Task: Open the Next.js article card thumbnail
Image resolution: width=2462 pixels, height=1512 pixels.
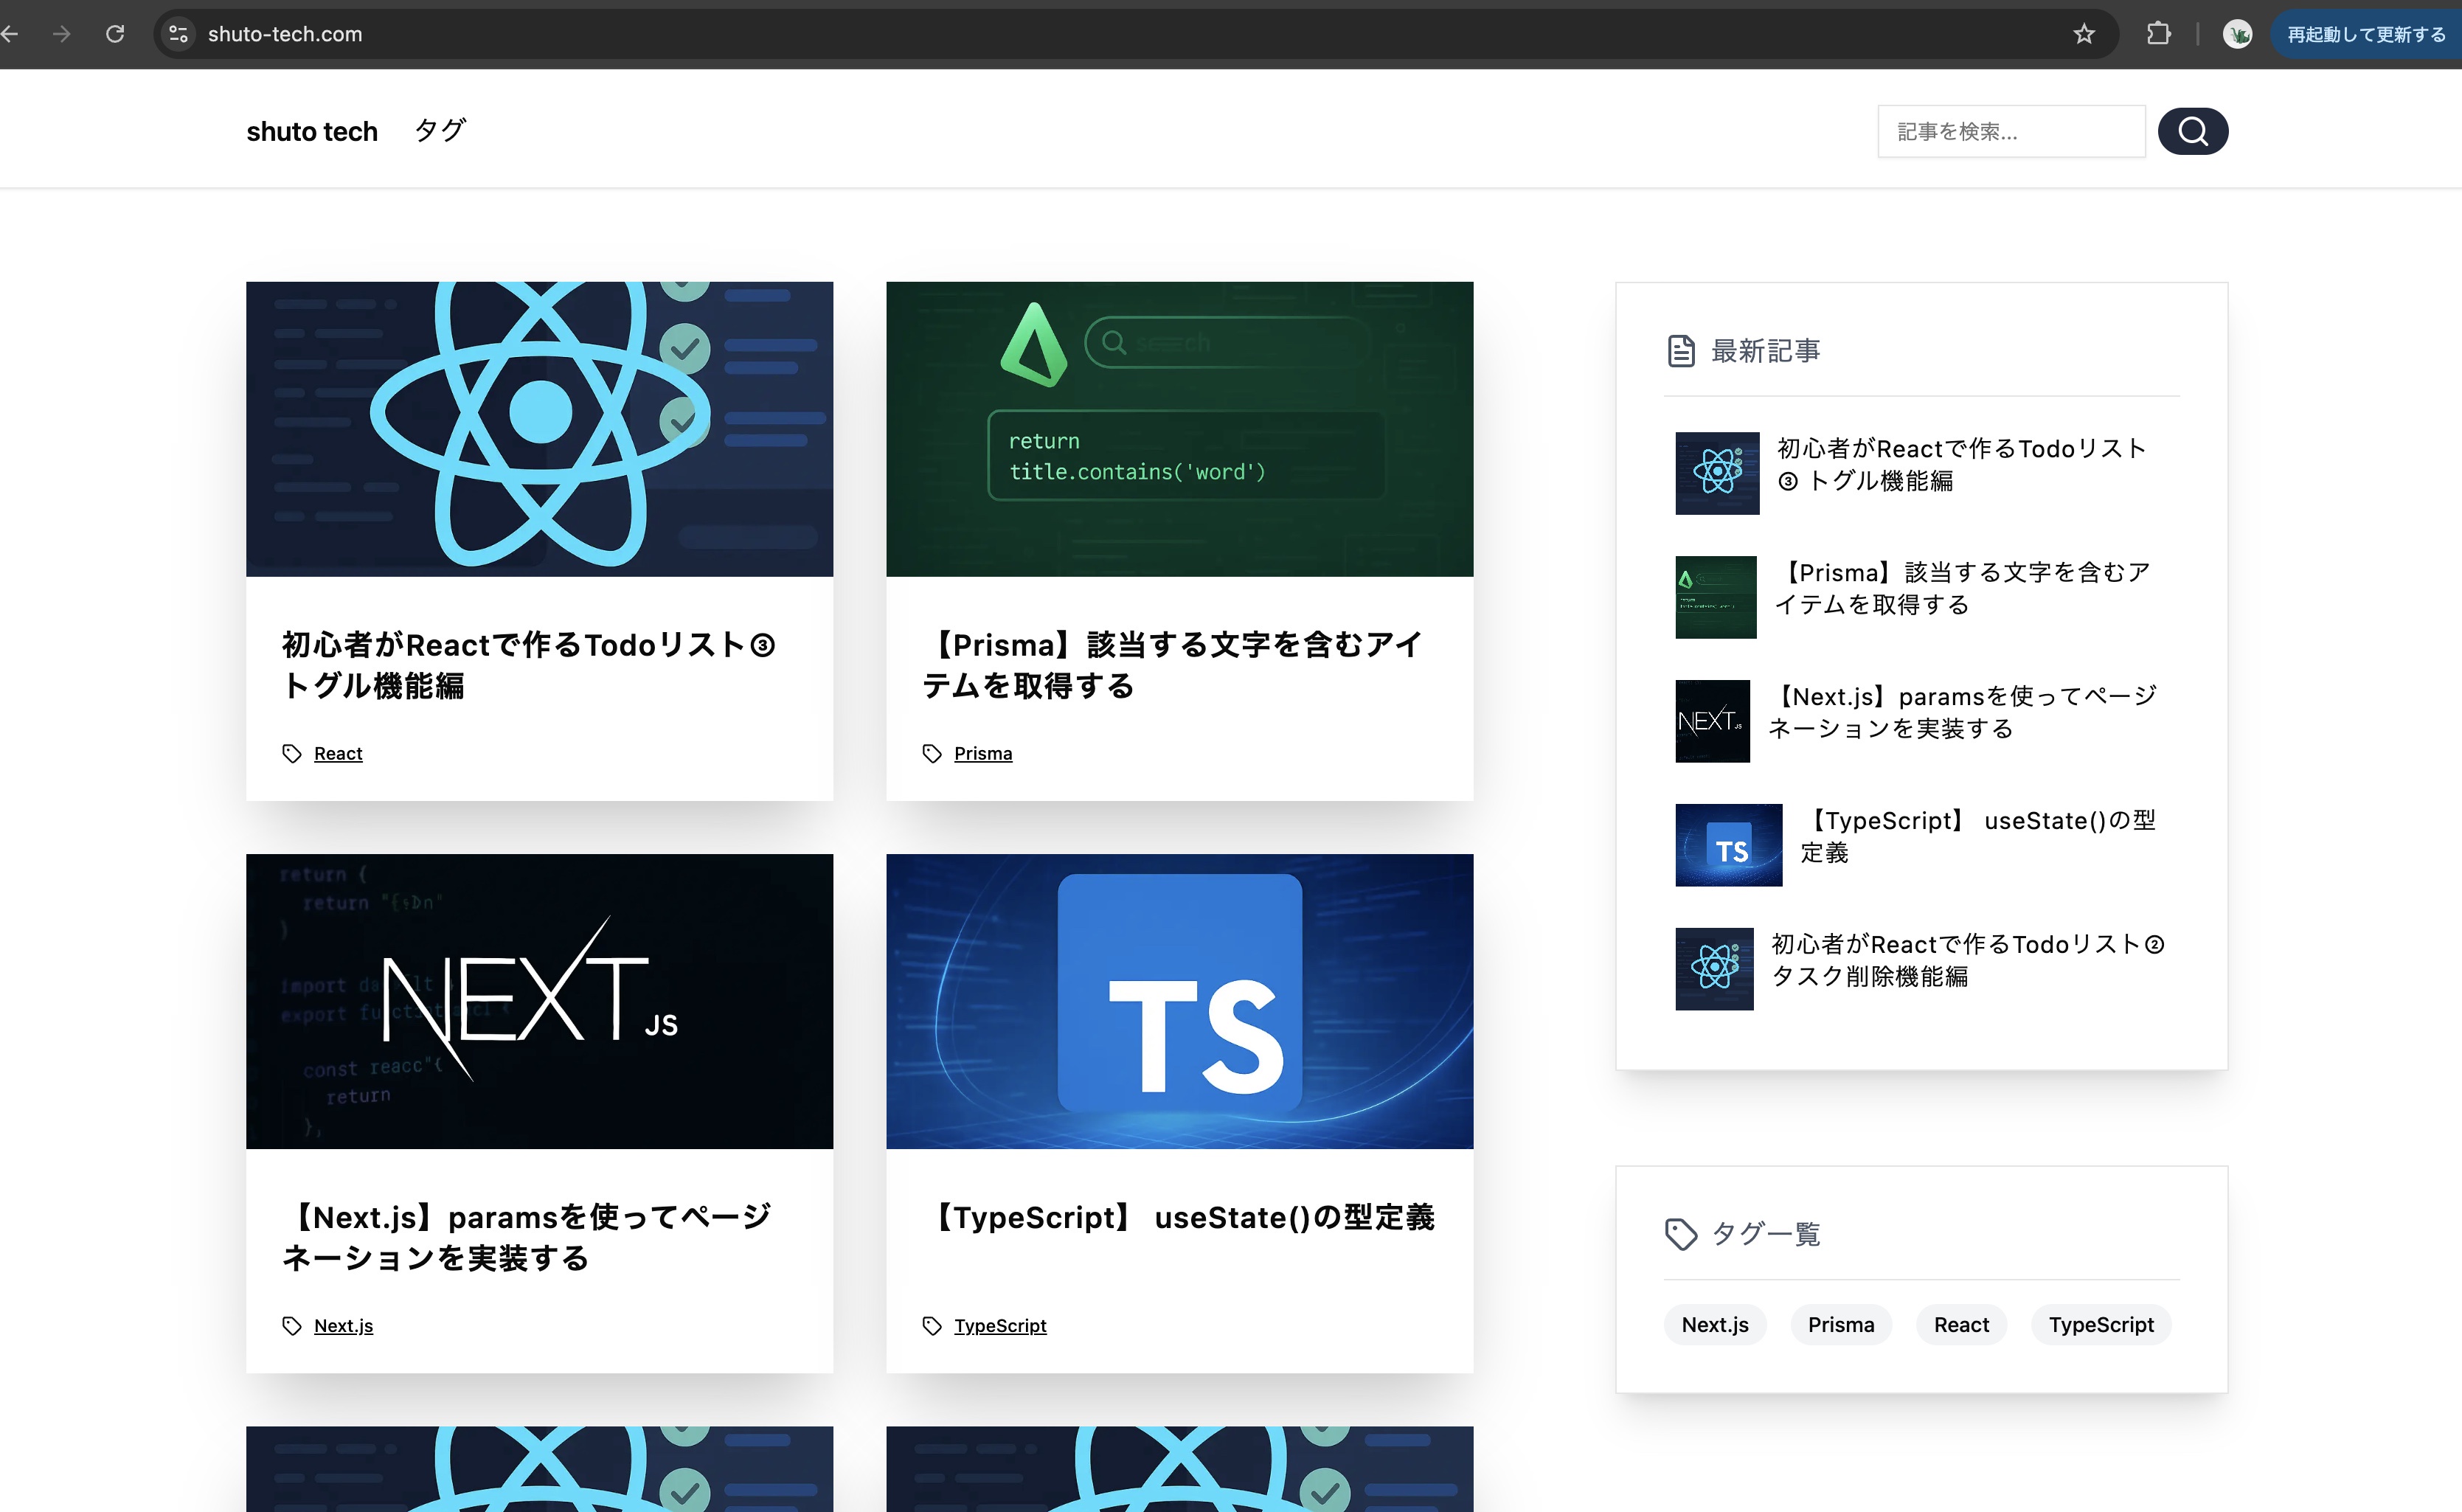Action: pyautogui.click(x=539, y=1001)
